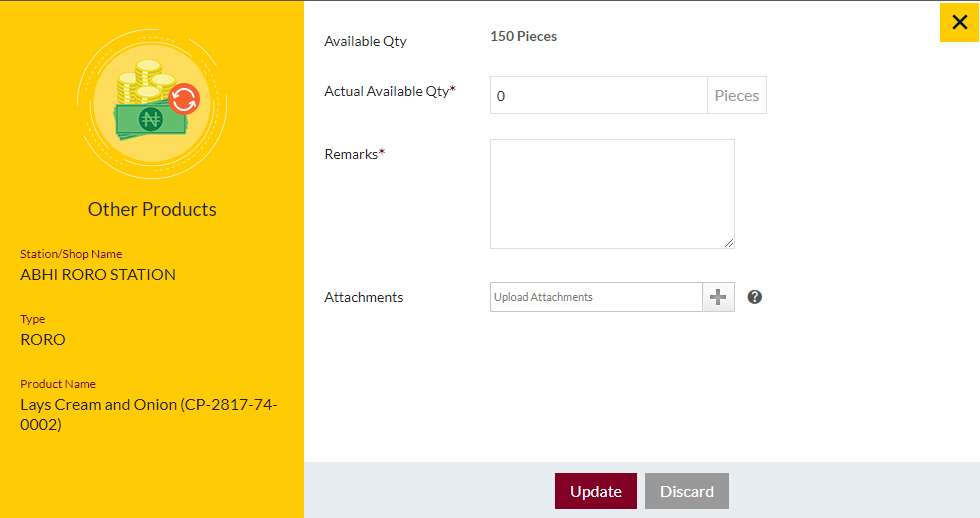
Task: Click the 'Other Products' heading
Action: click(x=152, y=209)
